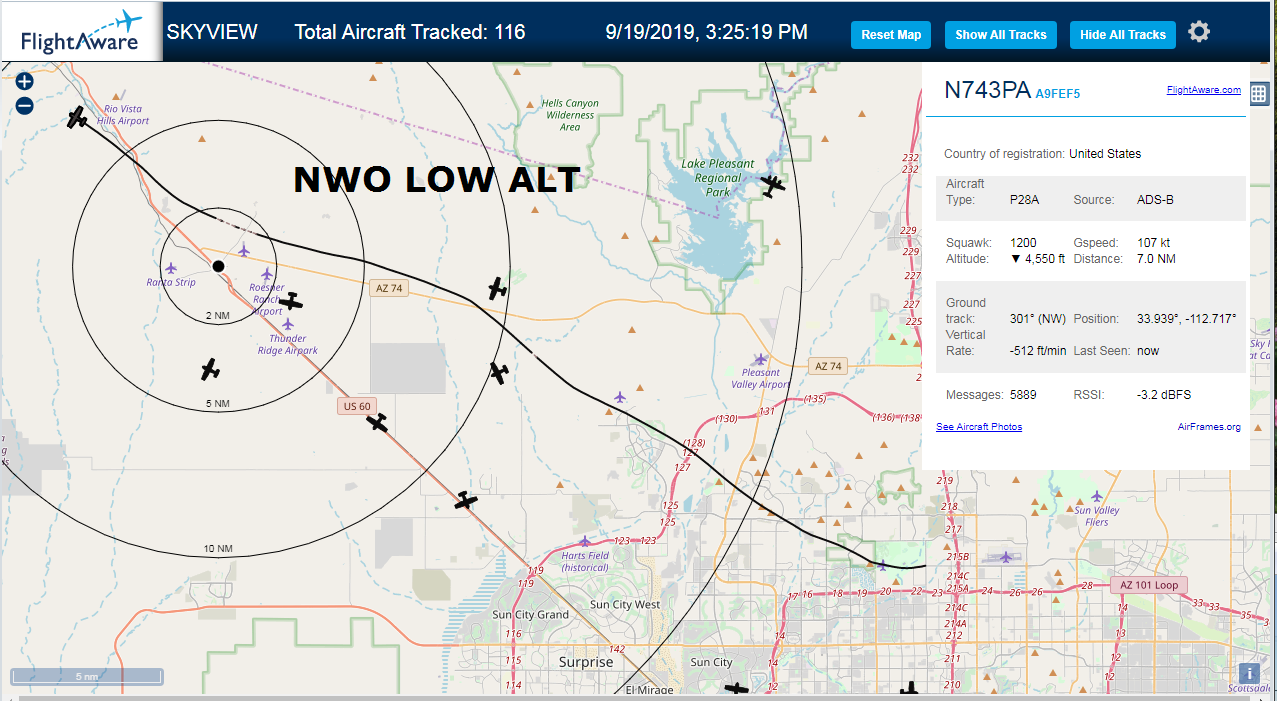Viewport: 1277px width, 701px height.
Task: Click the Surprise city label
Action: coord(586,662)
